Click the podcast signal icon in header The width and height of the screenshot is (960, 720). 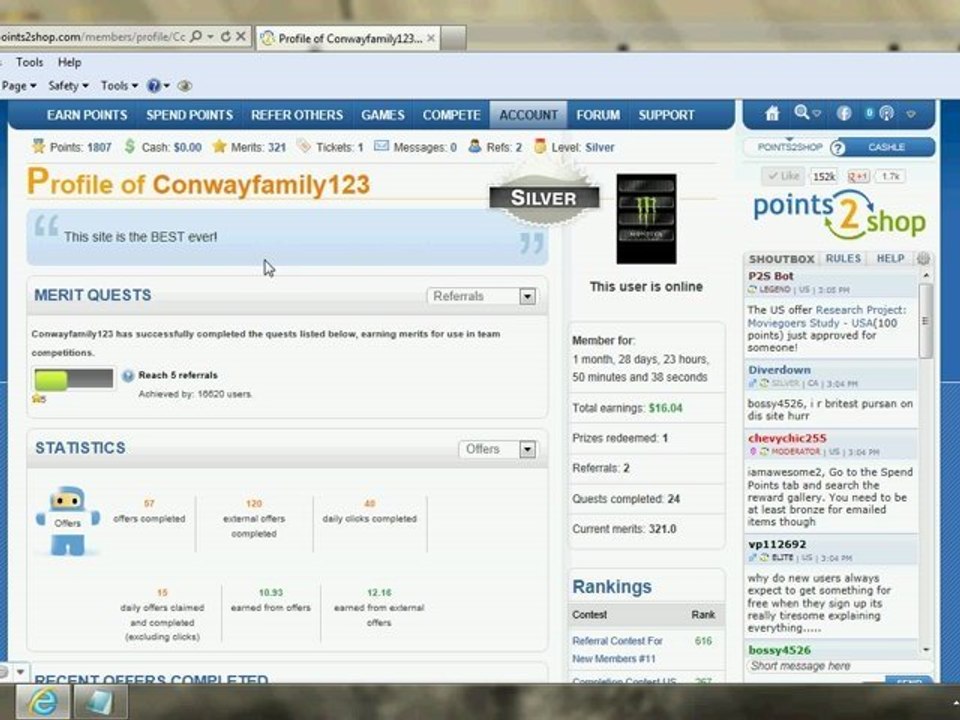click(x=886, y=113)
